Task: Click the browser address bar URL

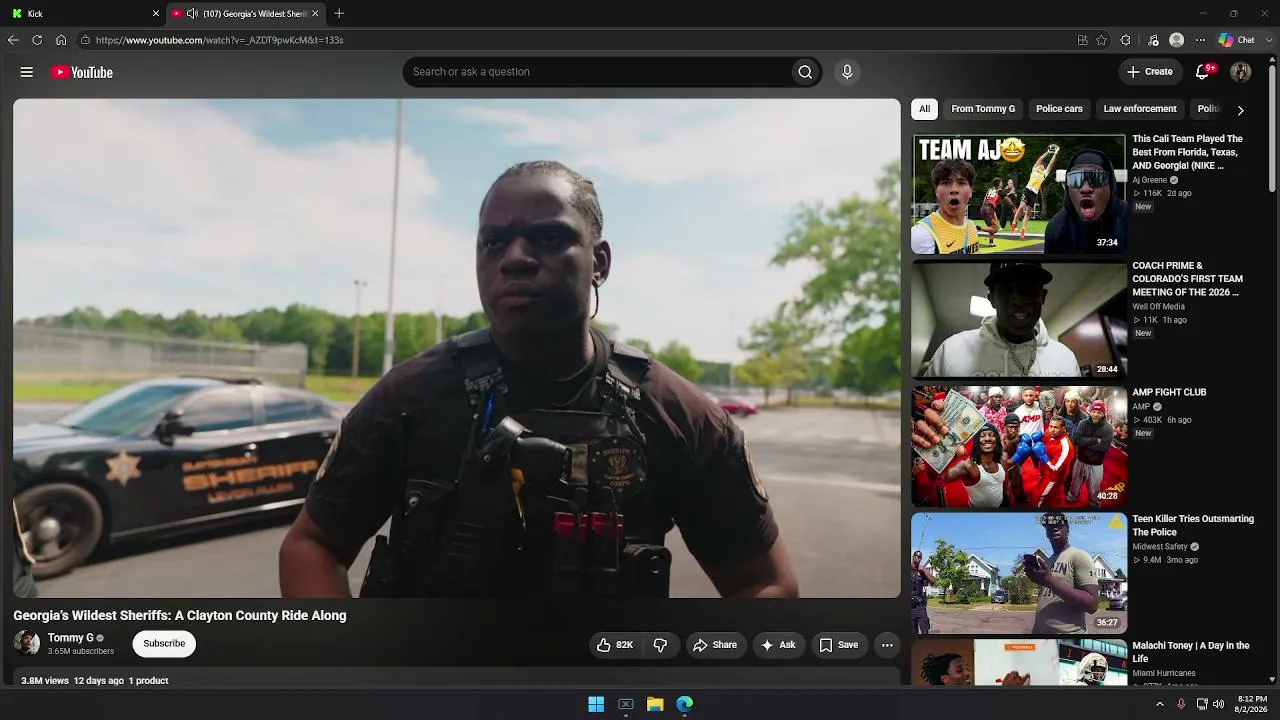Action: click(220, 40)
